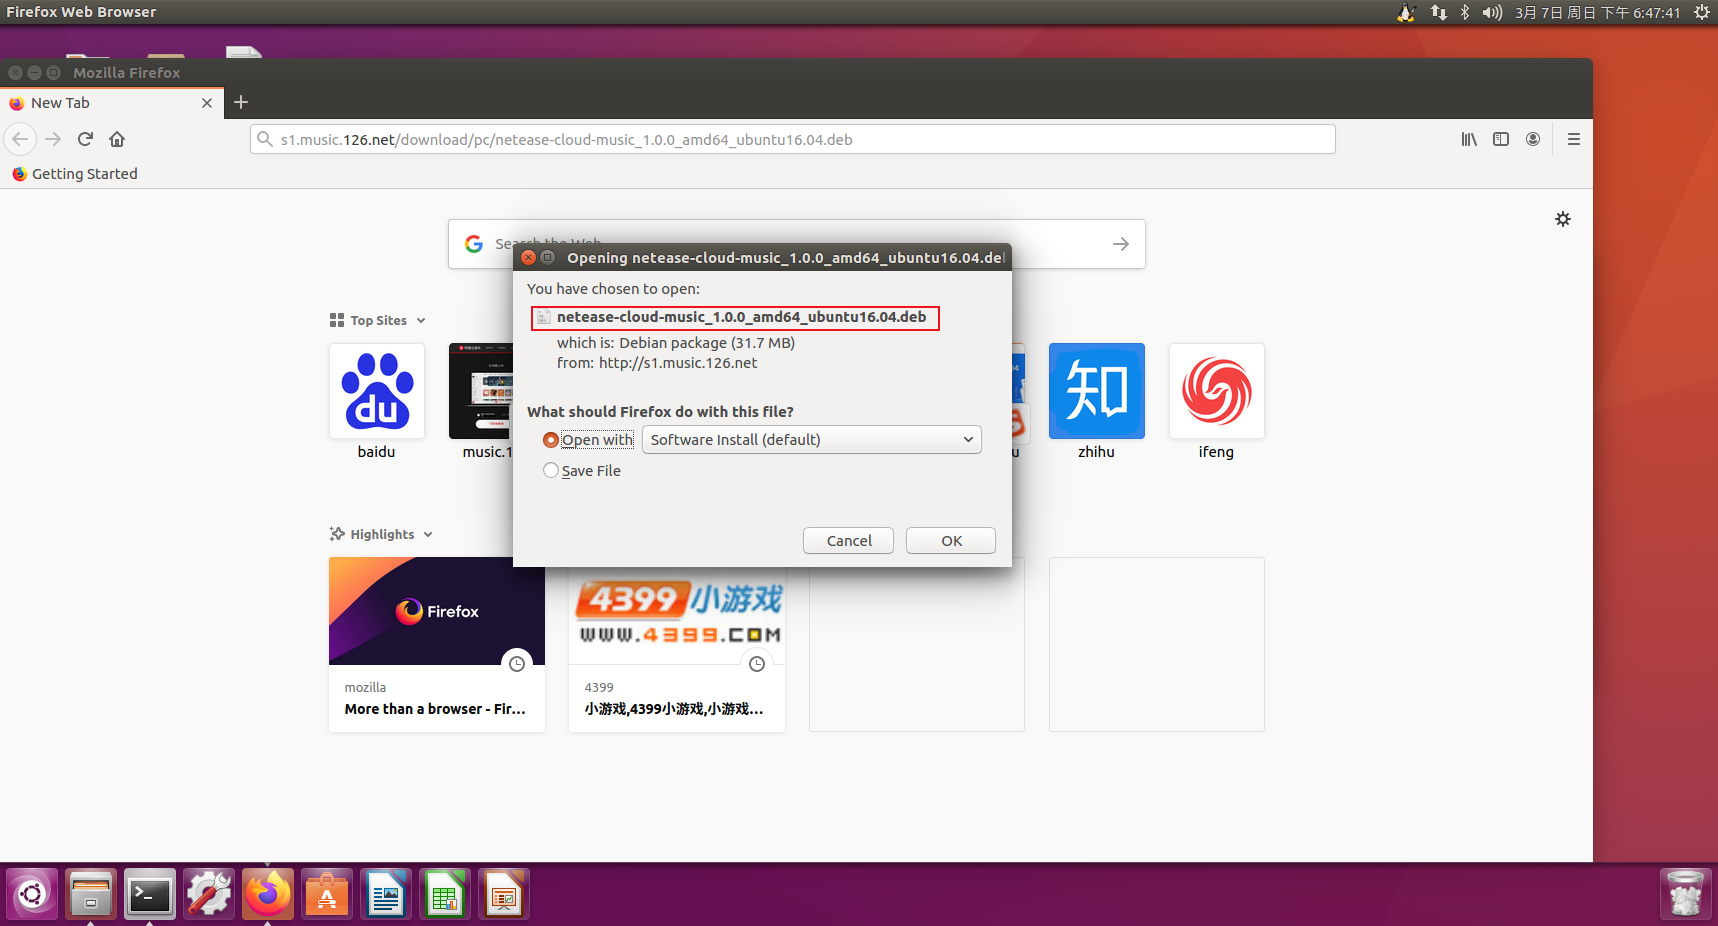Click the Google search web field

[x=796, y=244]
